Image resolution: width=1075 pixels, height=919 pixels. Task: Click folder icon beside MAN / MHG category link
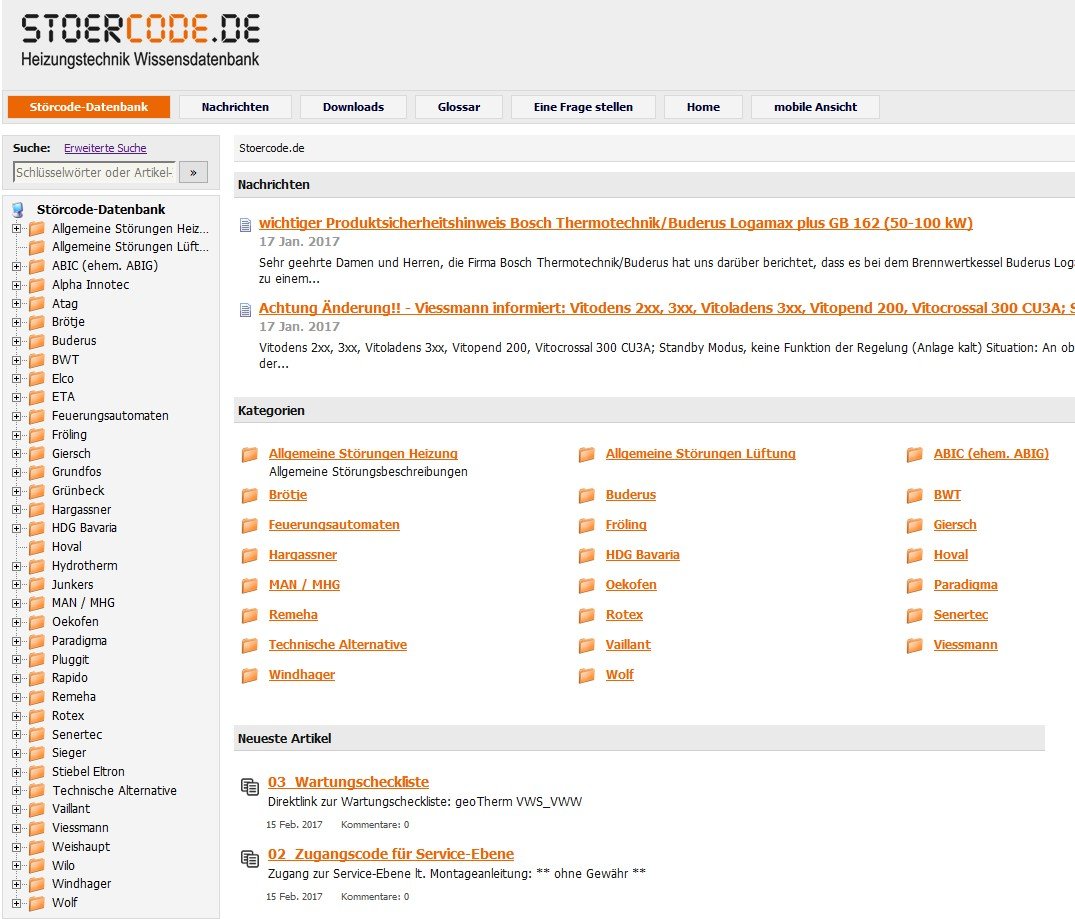[x=250, y=585]
